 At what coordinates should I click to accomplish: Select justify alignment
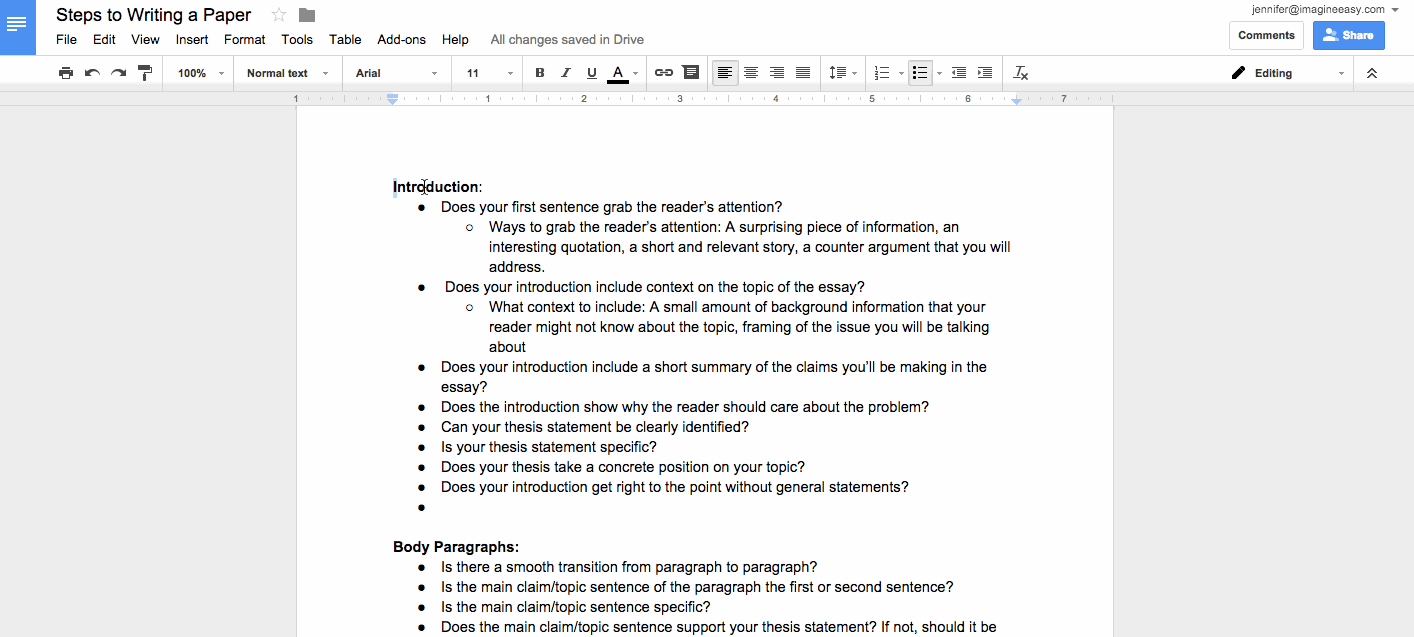[x=803, y=73]
